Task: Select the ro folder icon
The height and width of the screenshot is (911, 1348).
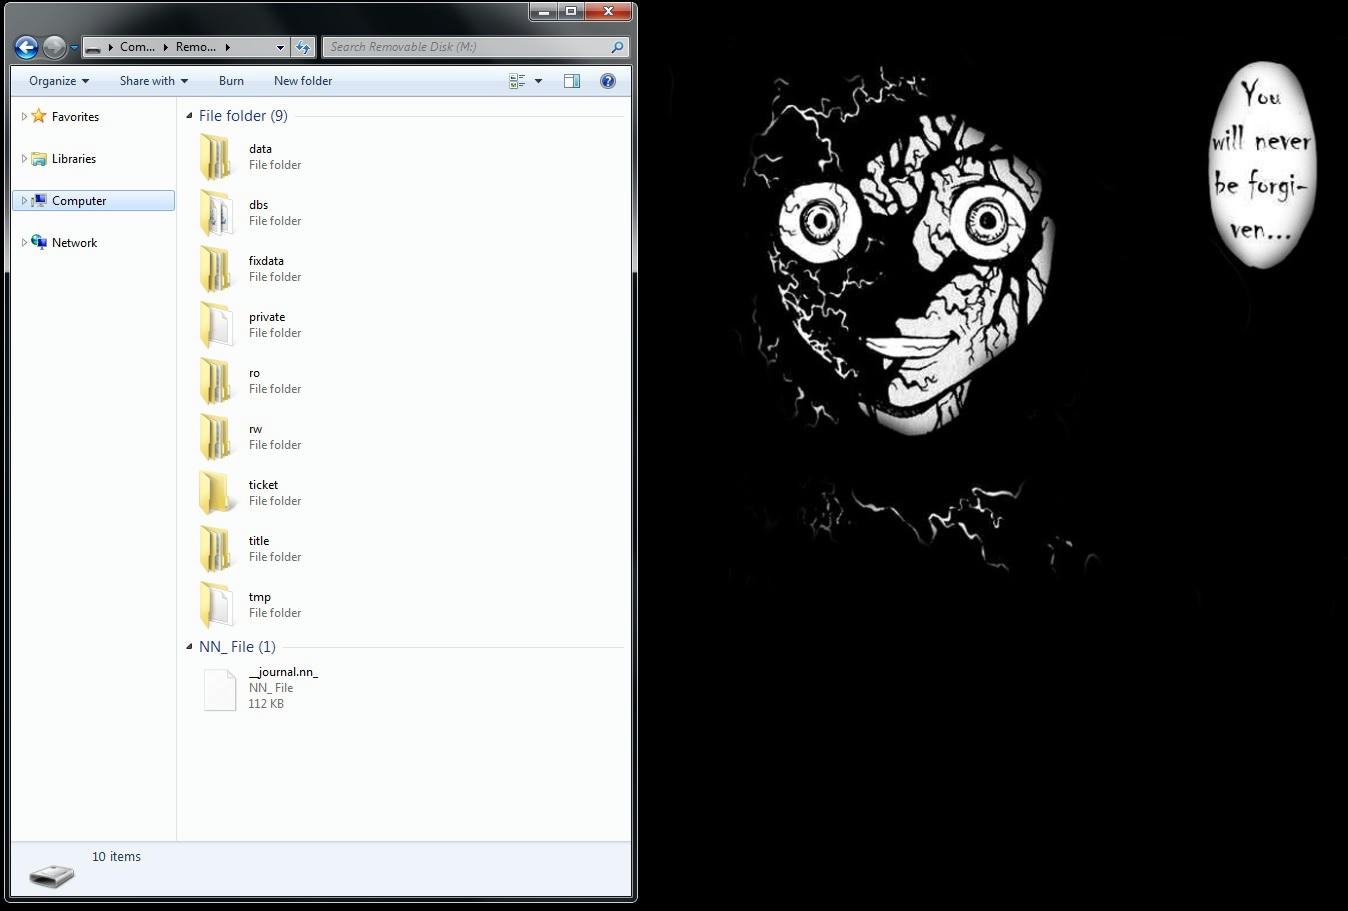Action: [x=215, y=381]
